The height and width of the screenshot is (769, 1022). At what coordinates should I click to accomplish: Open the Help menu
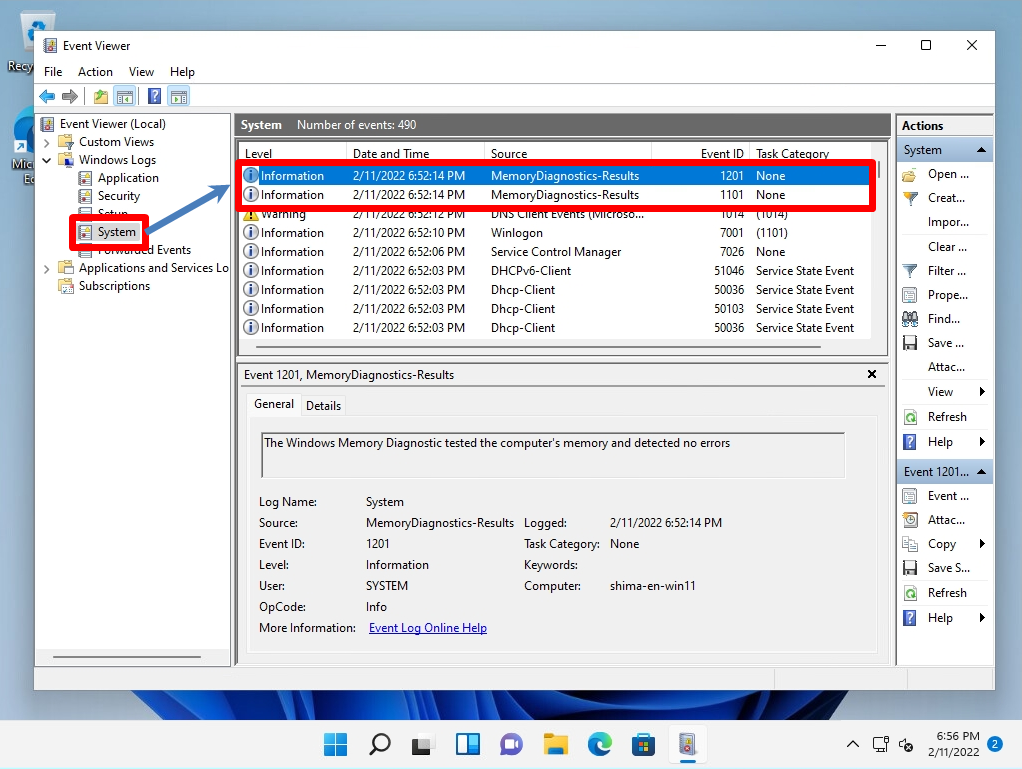[x=182, y=72]
